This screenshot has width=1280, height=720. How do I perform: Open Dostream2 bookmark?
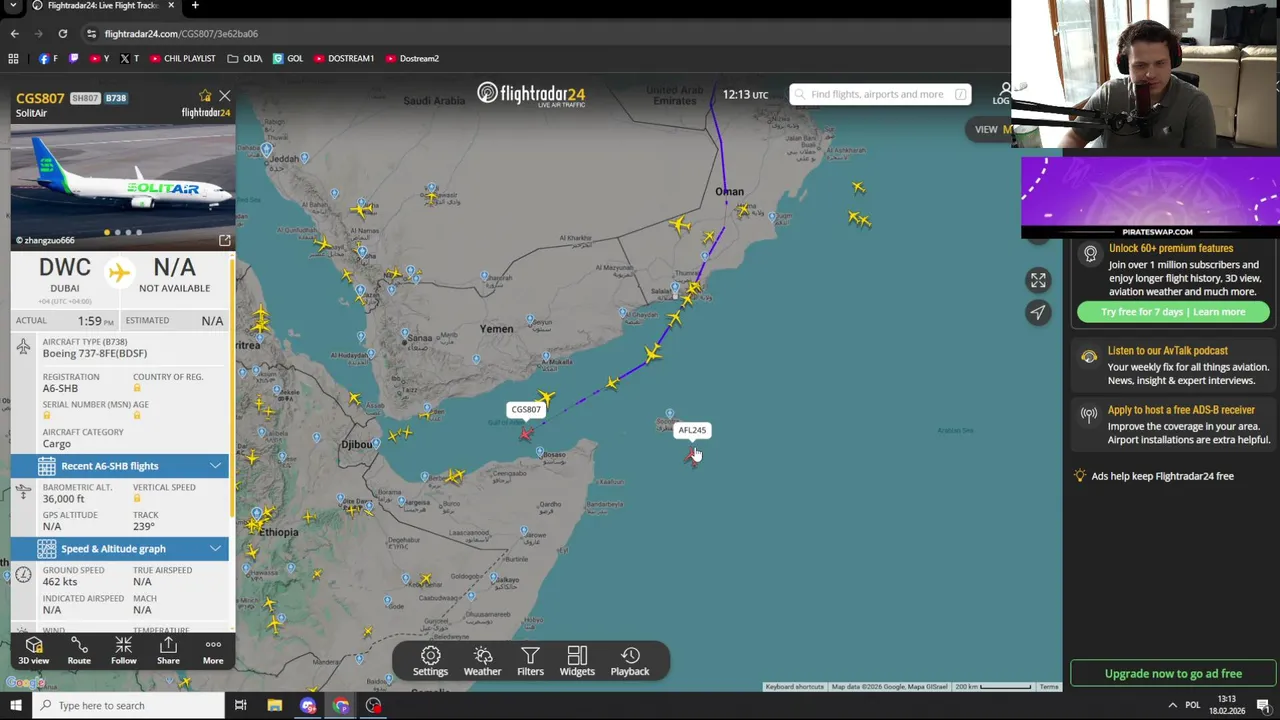pyautogui.click(x=412, y=58)
